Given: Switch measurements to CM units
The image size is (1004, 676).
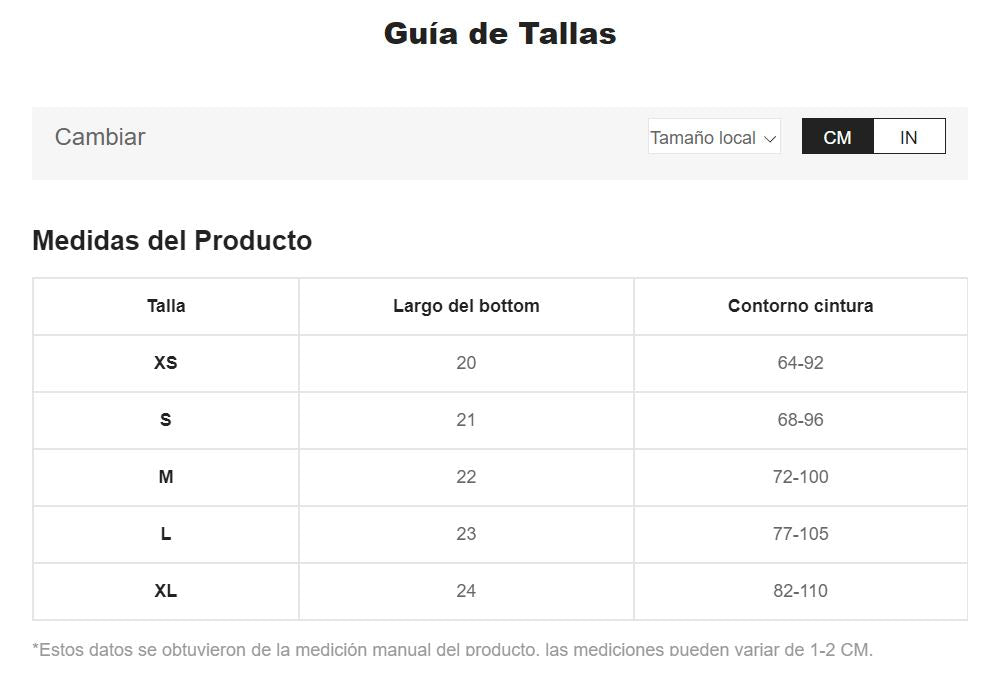Looking at the screenshot, I should point(837,137).
